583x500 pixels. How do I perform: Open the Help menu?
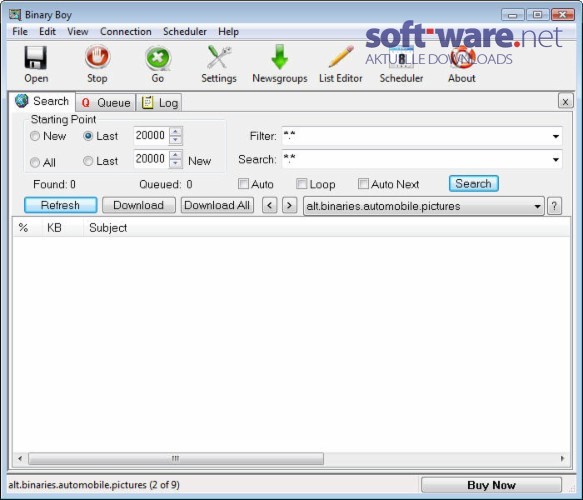coord(228,32)
